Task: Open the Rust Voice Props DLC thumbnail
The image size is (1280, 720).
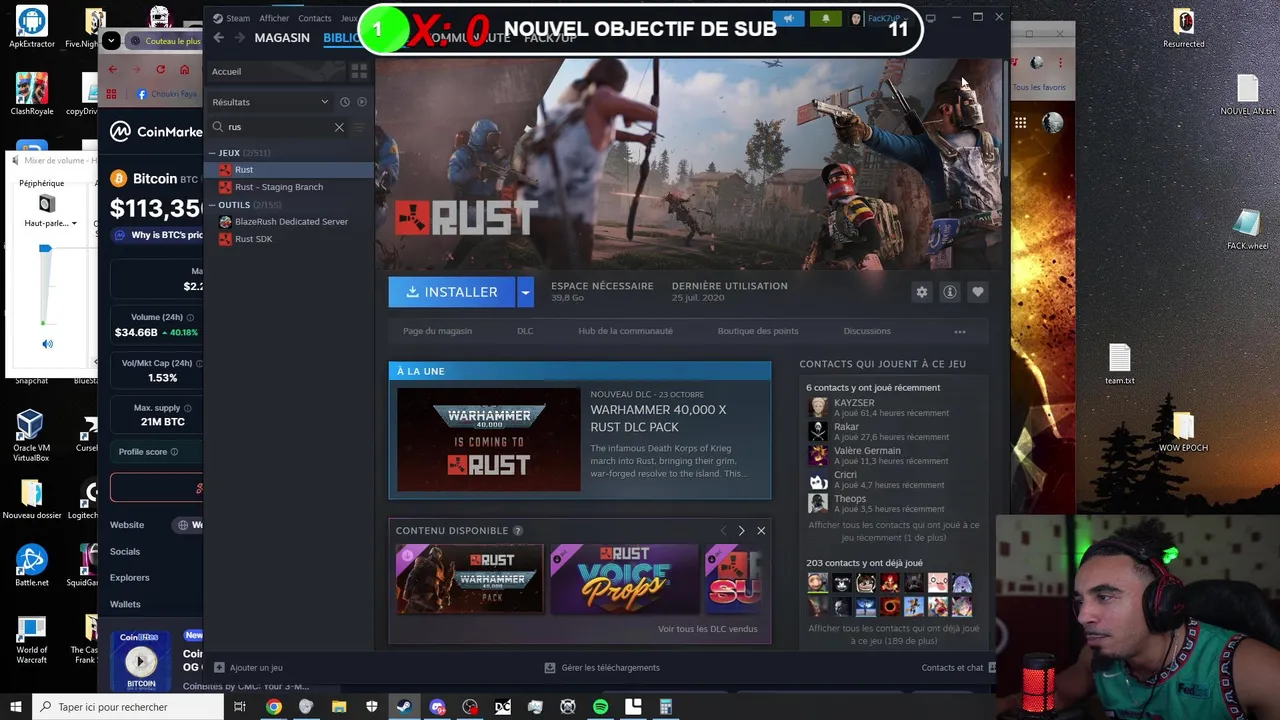Action: (x=624, y=579)
